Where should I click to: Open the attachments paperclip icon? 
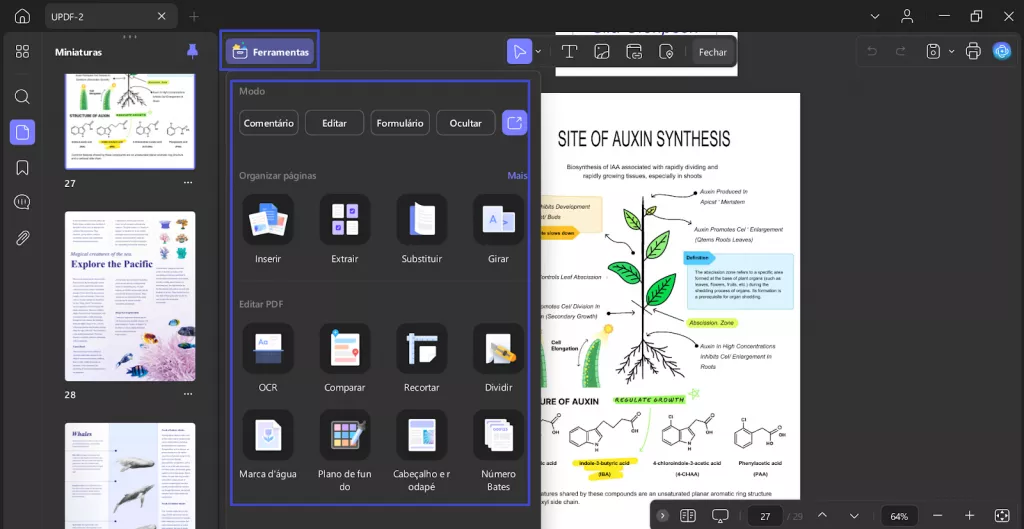(x=22, y=238)
